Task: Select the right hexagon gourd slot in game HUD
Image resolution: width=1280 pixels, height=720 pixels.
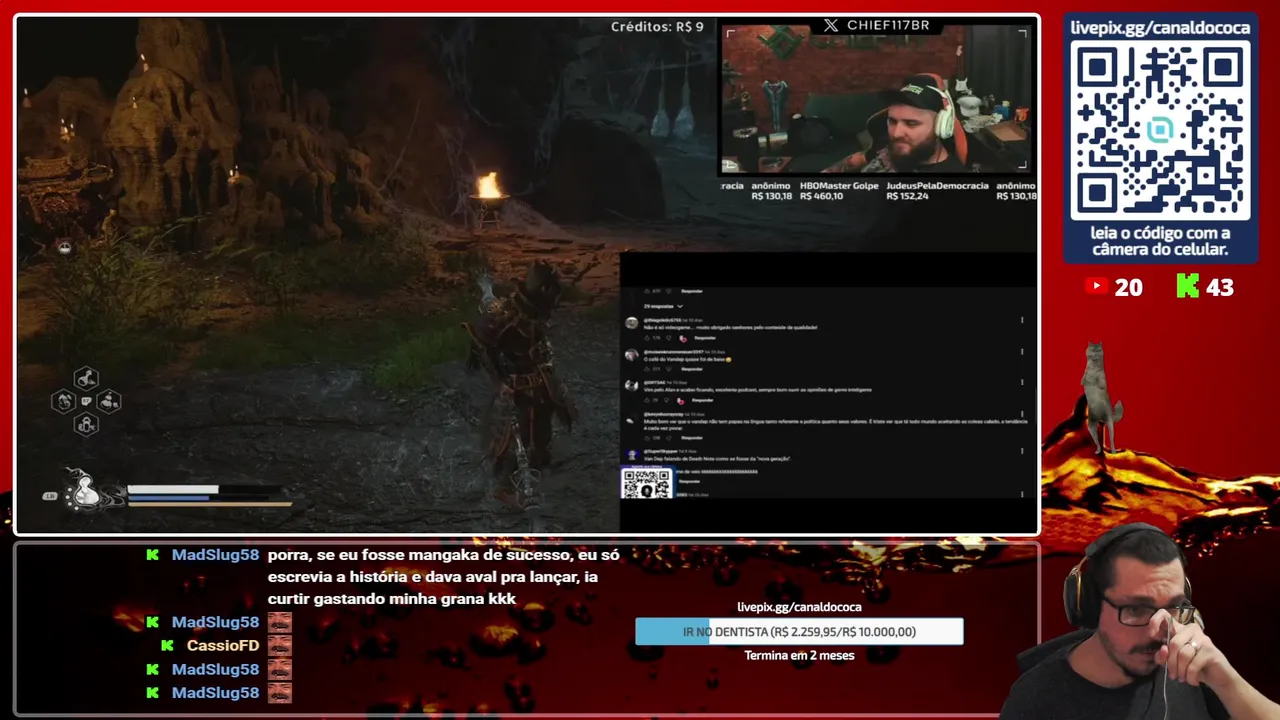Action: 109,401
